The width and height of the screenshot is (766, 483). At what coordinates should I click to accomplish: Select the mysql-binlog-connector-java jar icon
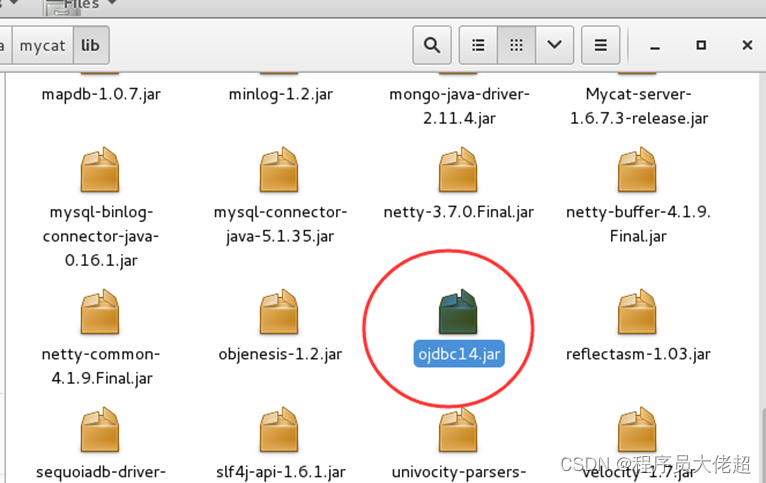point(100,169)
